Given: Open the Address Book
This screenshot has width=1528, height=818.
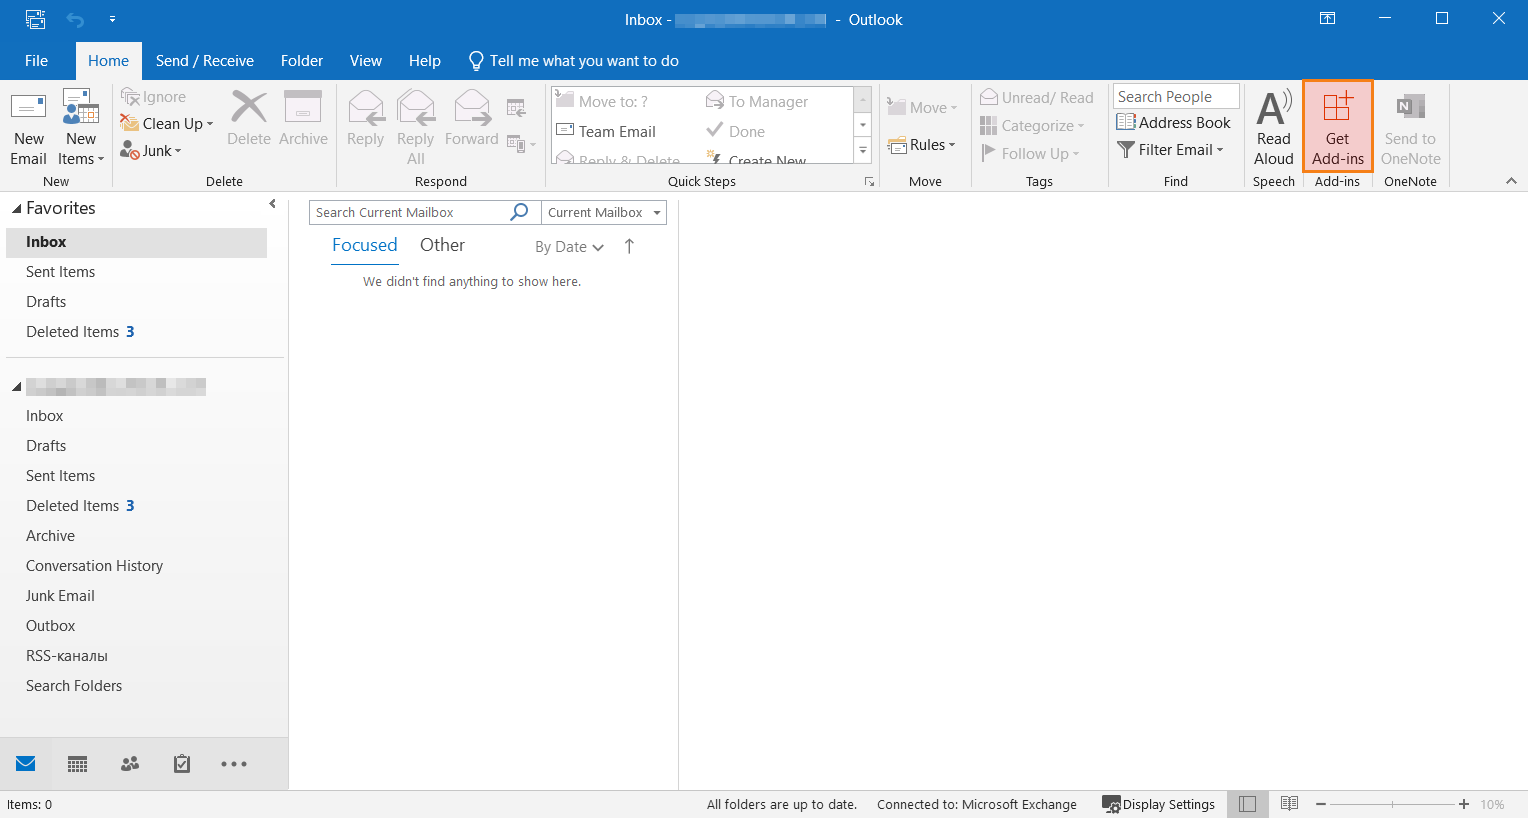Looking at the screenshot, I should click(x=1173, y=123).
